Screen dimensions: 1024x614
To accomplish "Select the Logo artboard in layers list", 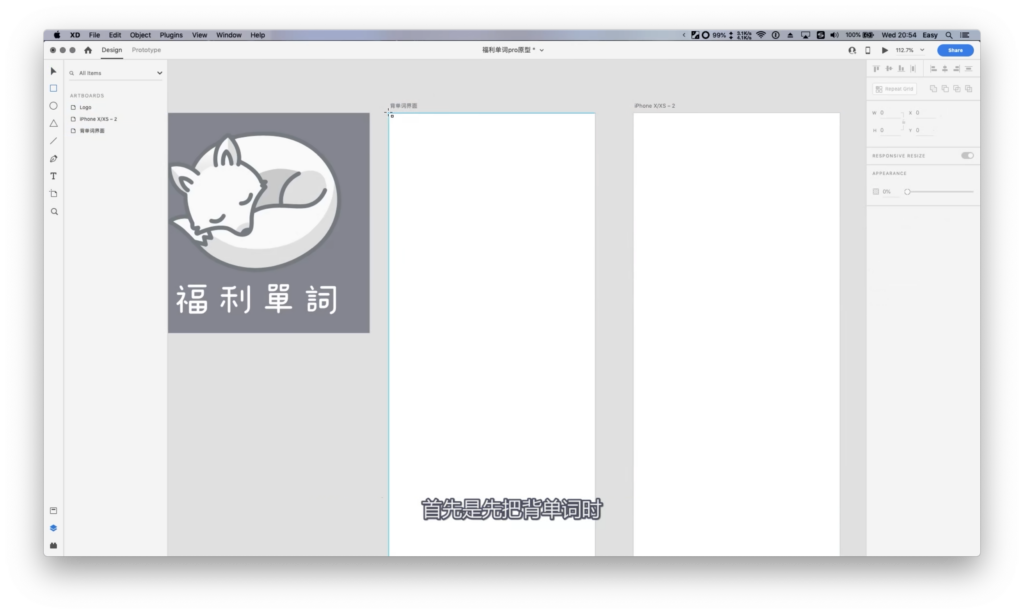I will click(x=86, y=107).
